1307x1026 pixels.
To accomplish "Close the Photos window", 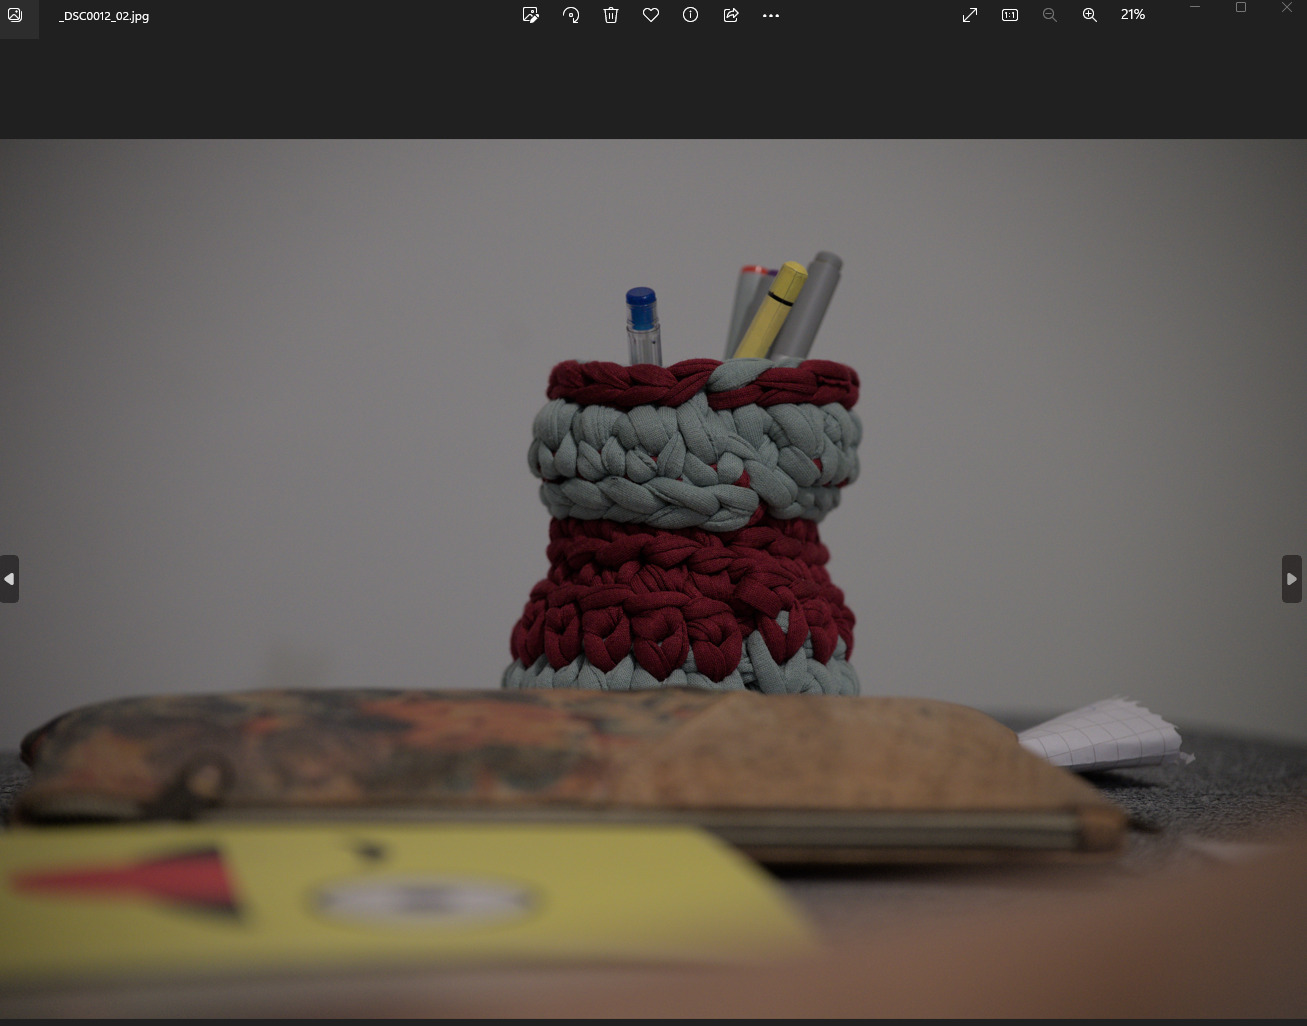I will tap(1287, 8).
